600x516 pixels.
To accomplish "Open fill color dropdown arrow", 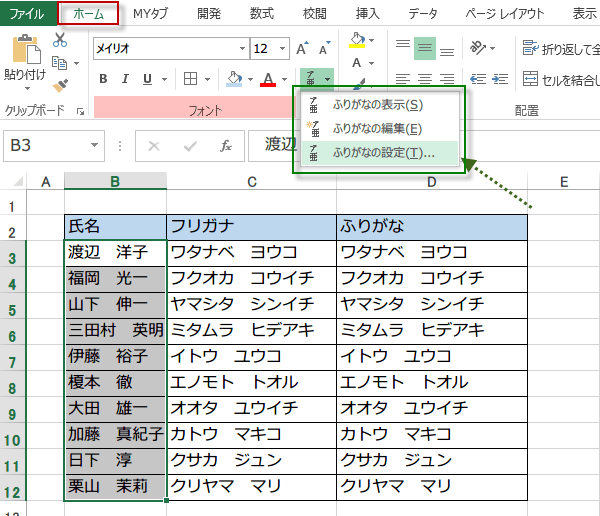I will click(250, 79).
